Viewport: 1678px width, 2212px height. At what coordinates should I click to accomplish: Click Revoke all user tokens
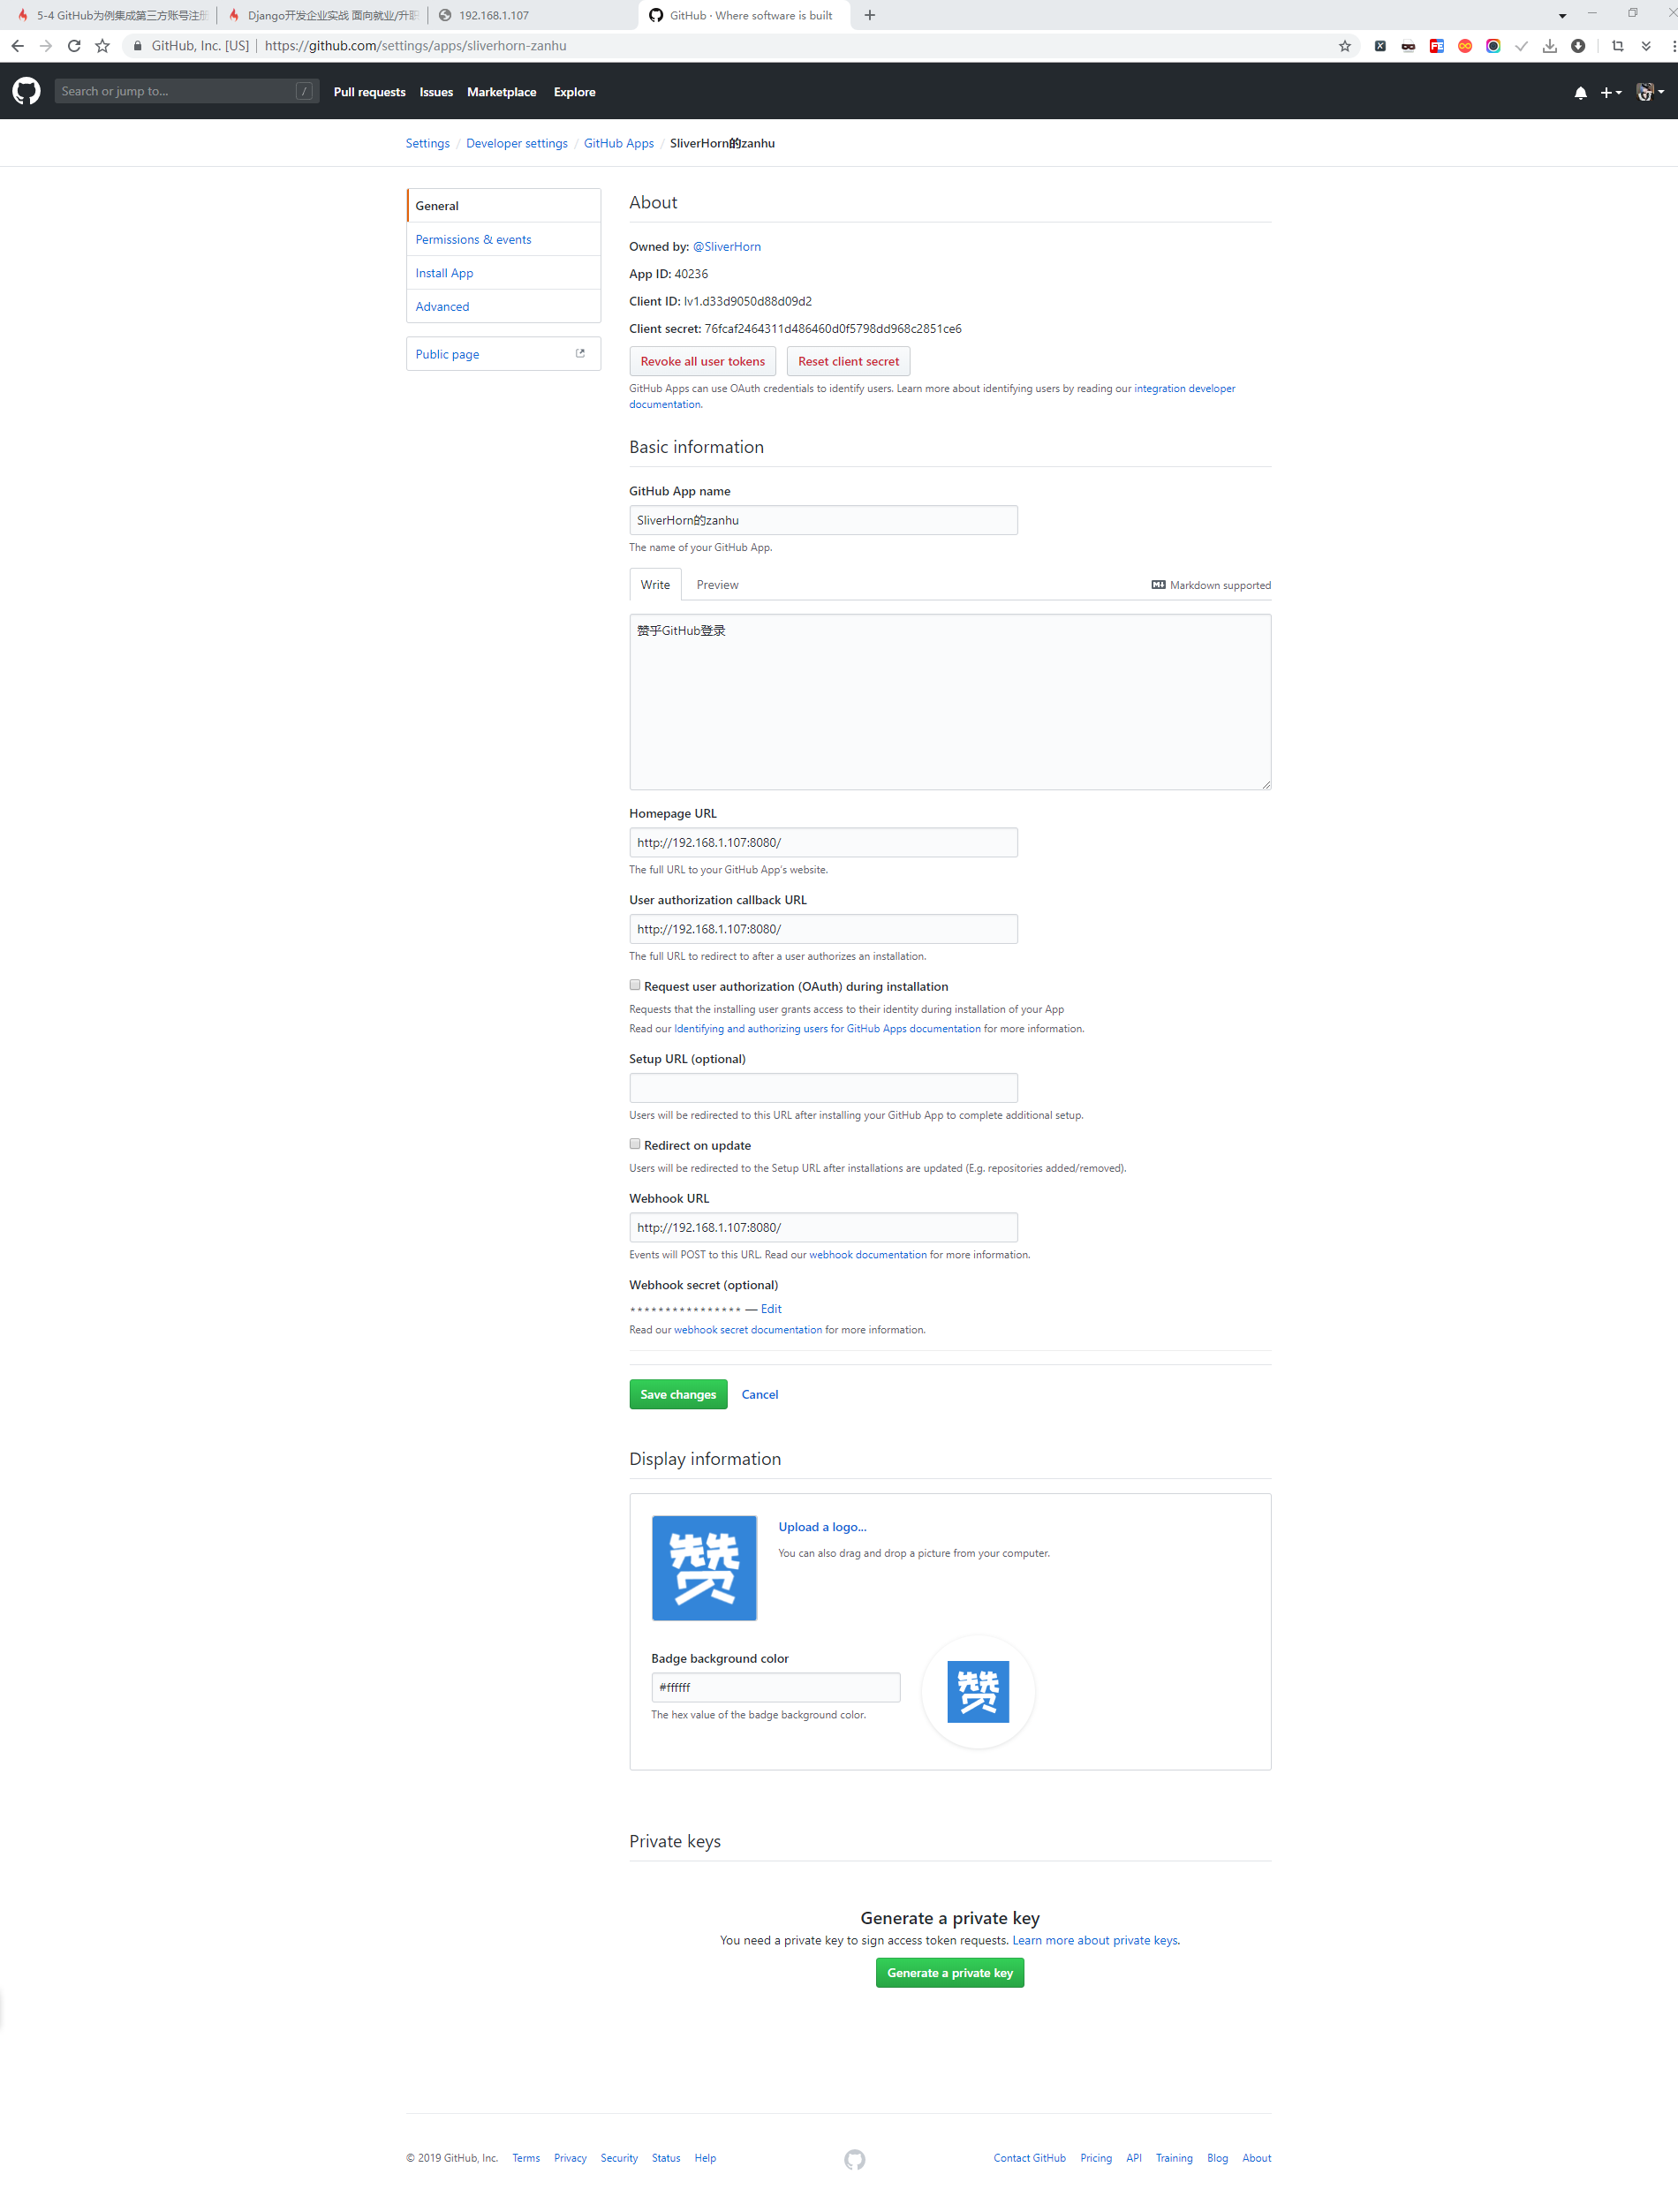(x=702, y=361)
